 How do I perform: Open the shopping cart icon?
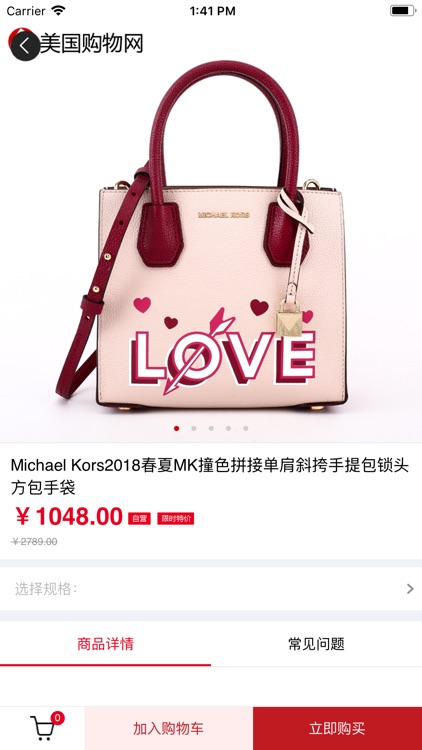42,729
